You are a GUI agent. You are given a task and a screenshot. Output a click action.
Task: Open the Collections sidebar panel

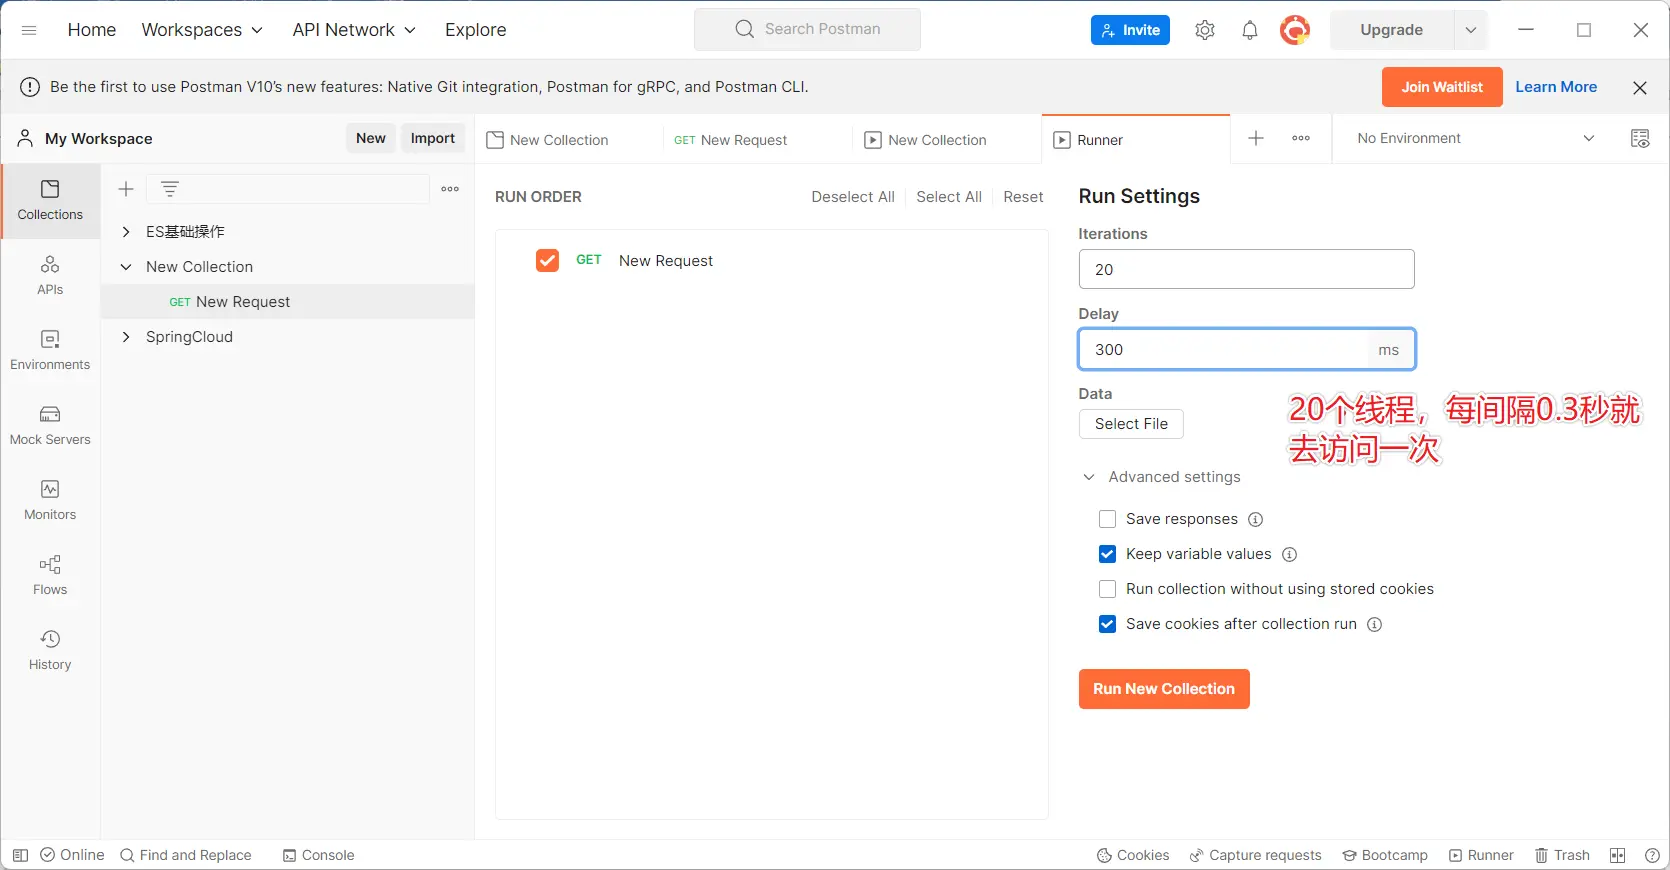point(50,201)
